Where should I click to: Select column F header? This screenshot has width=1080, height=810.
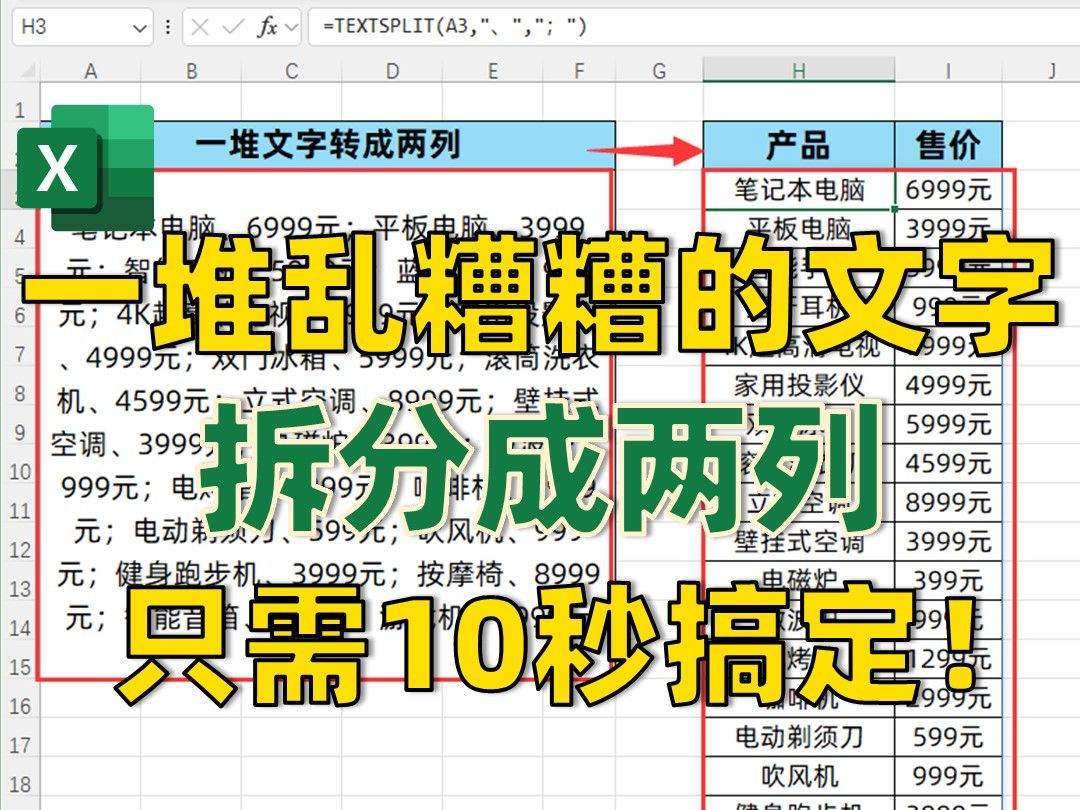[x=579, y=70]
